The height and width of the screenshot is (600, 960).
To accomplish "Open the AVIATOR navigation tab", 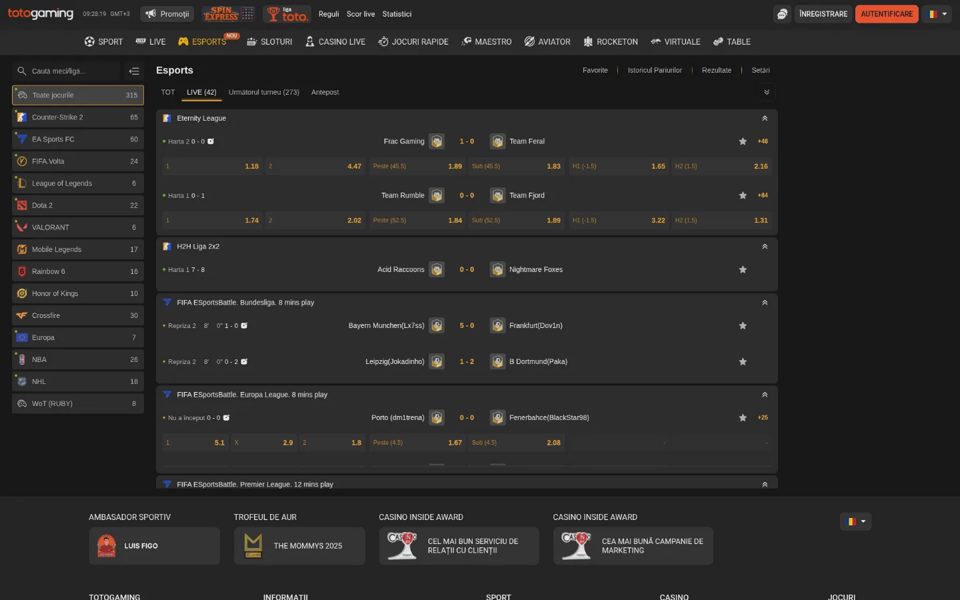I will [547, 42].
